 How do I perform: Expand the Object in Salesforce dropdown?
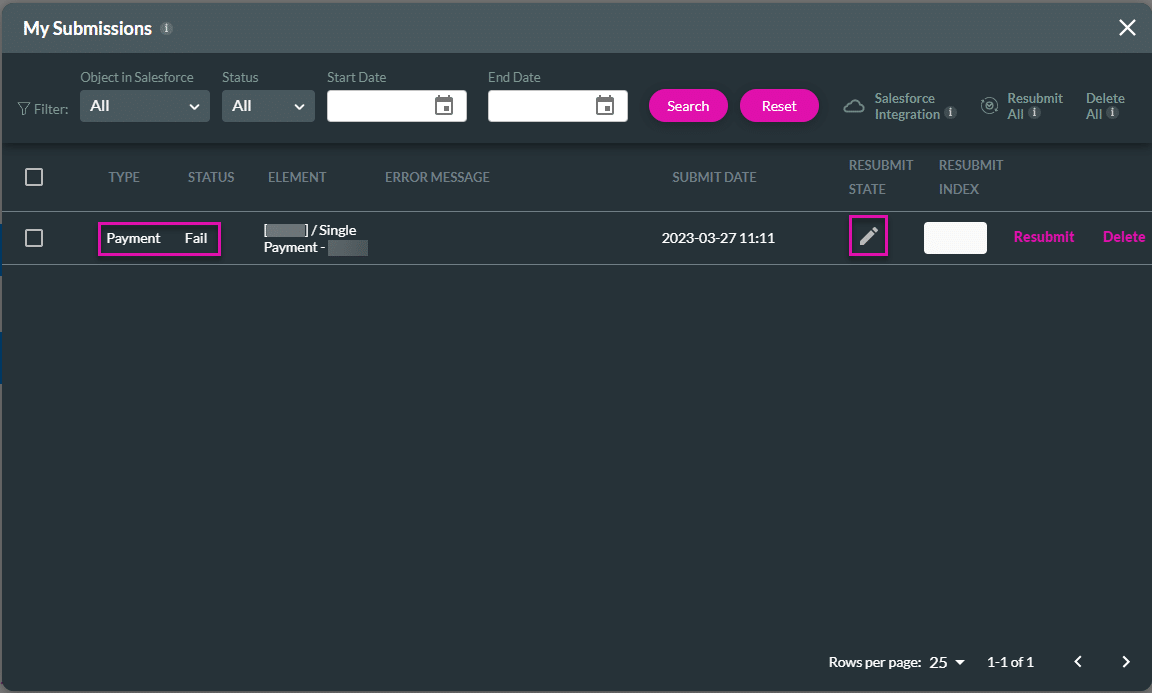coord(145,106)
